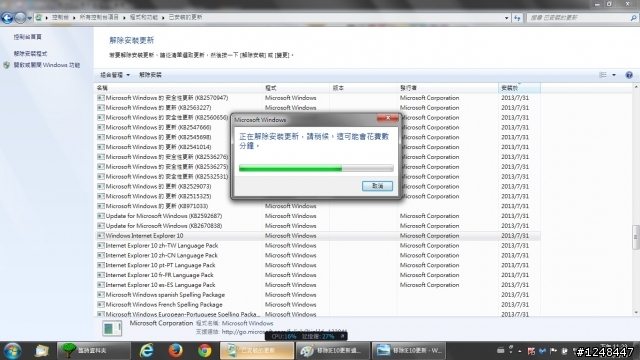
Task: Expand the arrow after 所有控制台項目 breadcrumb
Action: coord(124,18)
